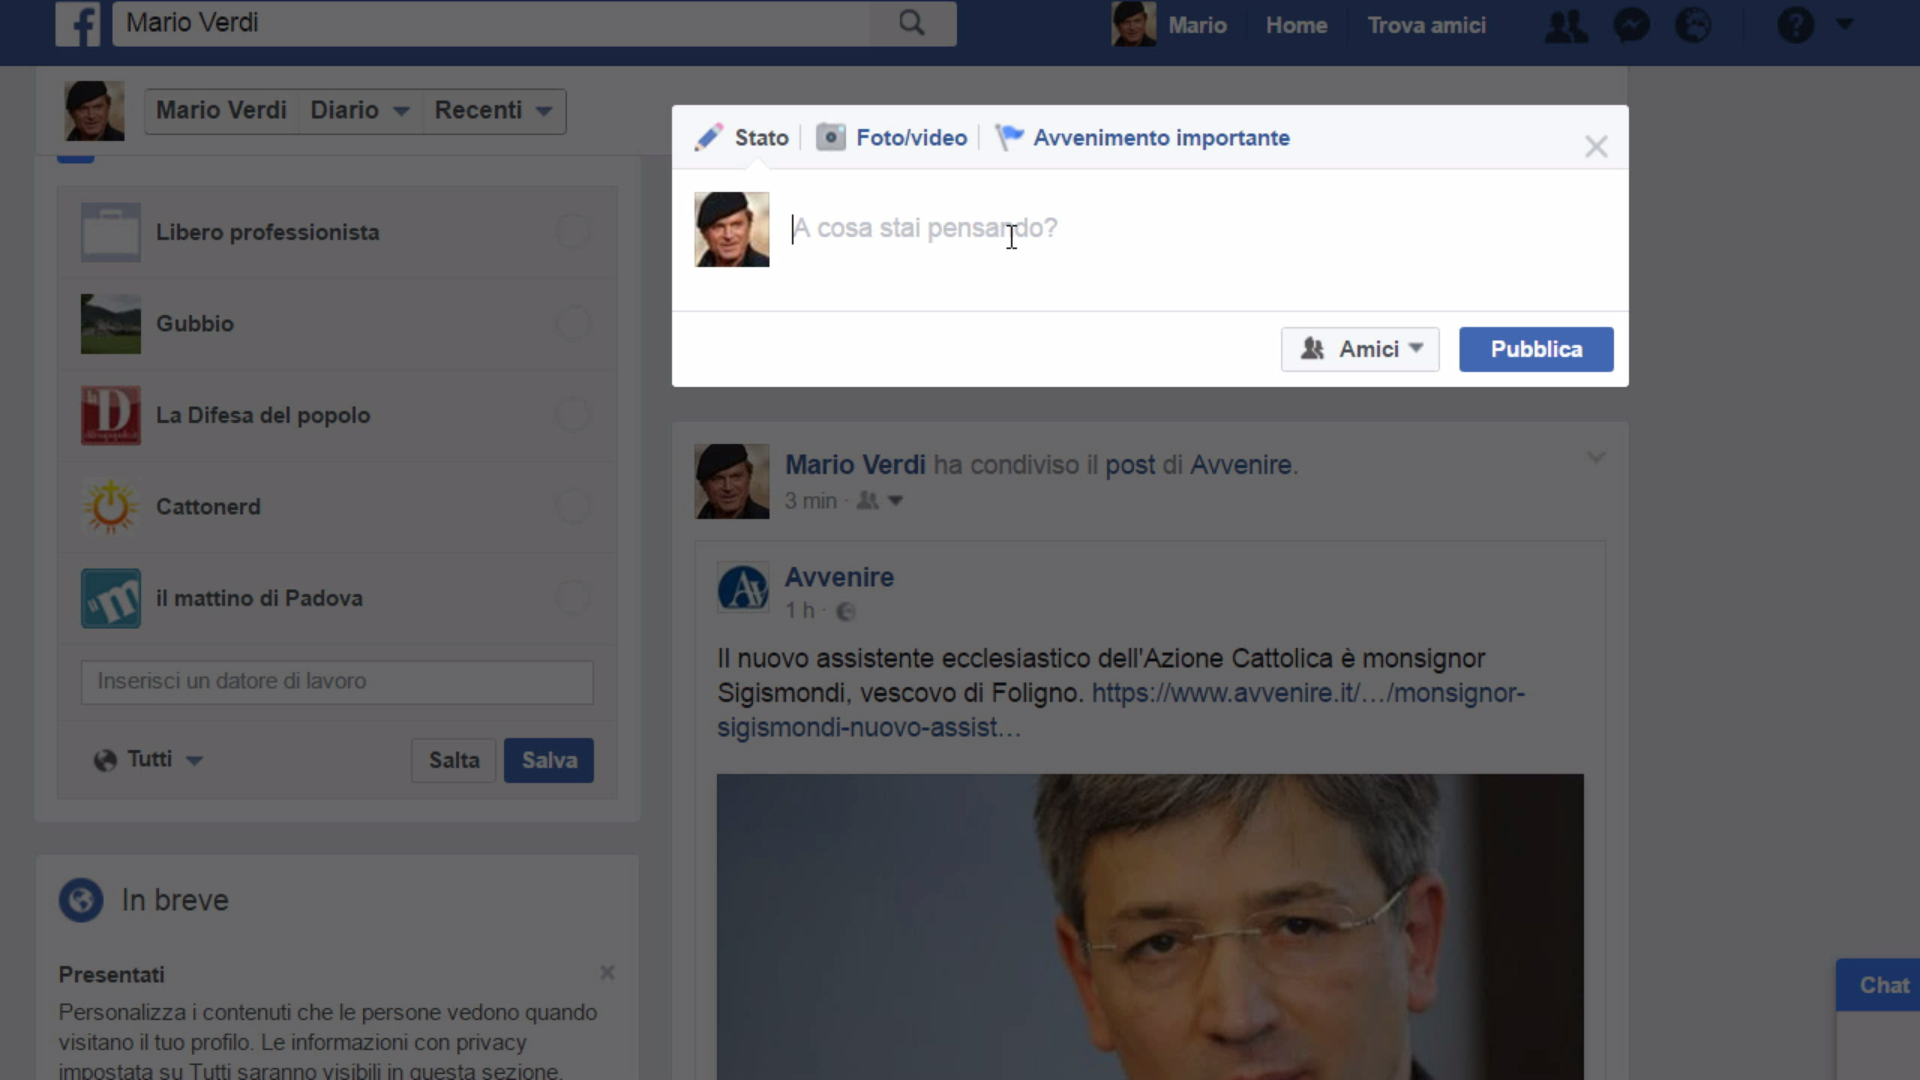Click the Mario Verdi header button
The image size is (1920, 1080).
click(221, 110)
